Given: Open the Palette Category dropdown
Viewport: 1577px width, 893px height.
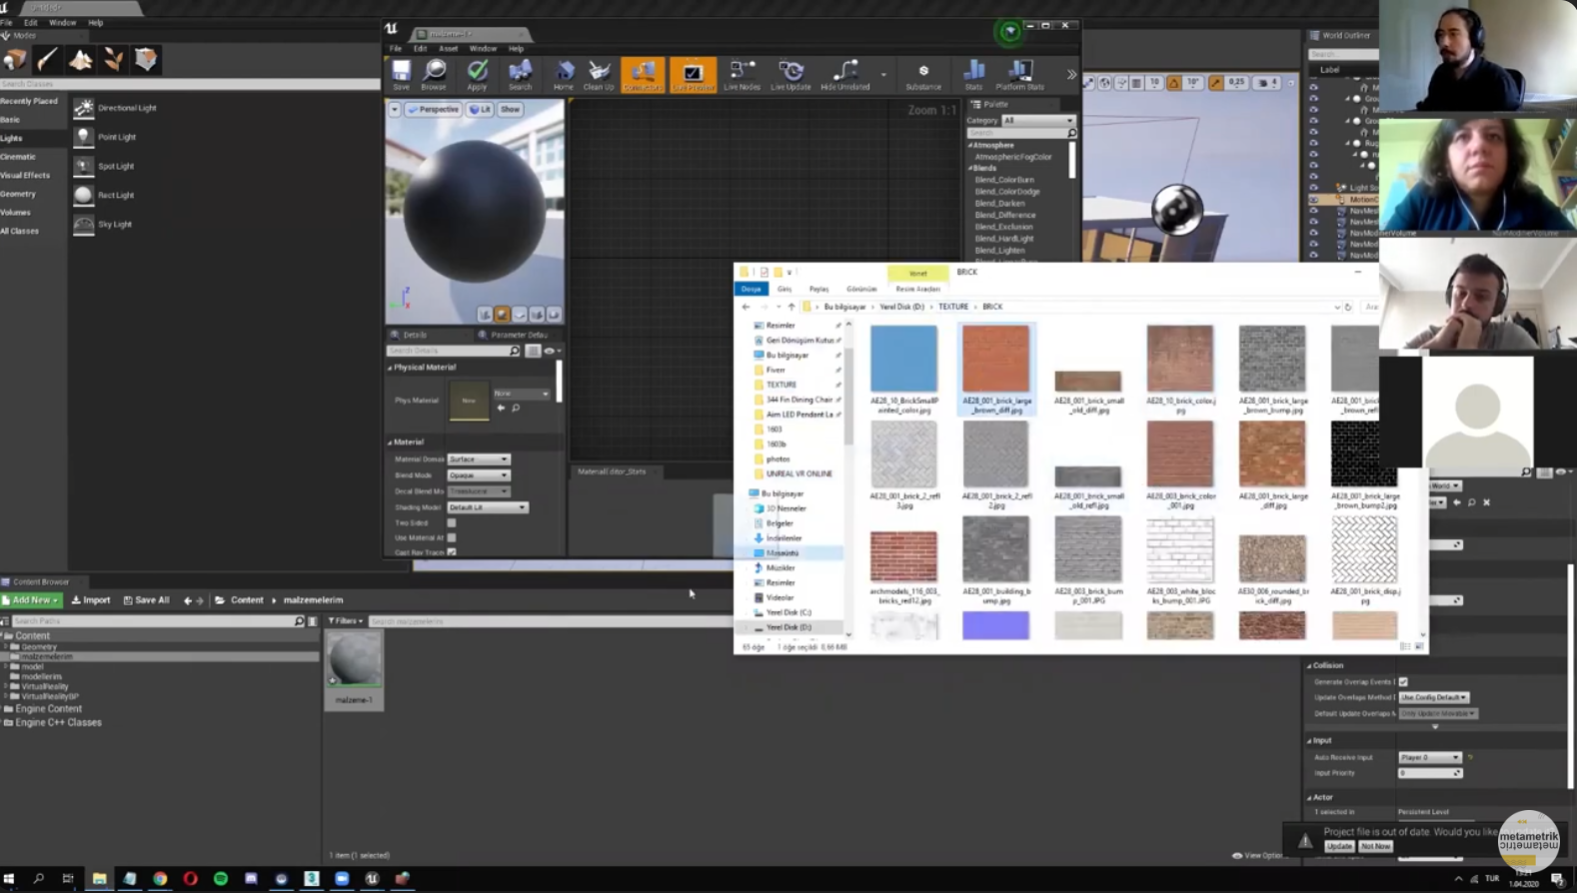Looking at the screenshot, I should pyautogui.click(x=1038, y=120).
